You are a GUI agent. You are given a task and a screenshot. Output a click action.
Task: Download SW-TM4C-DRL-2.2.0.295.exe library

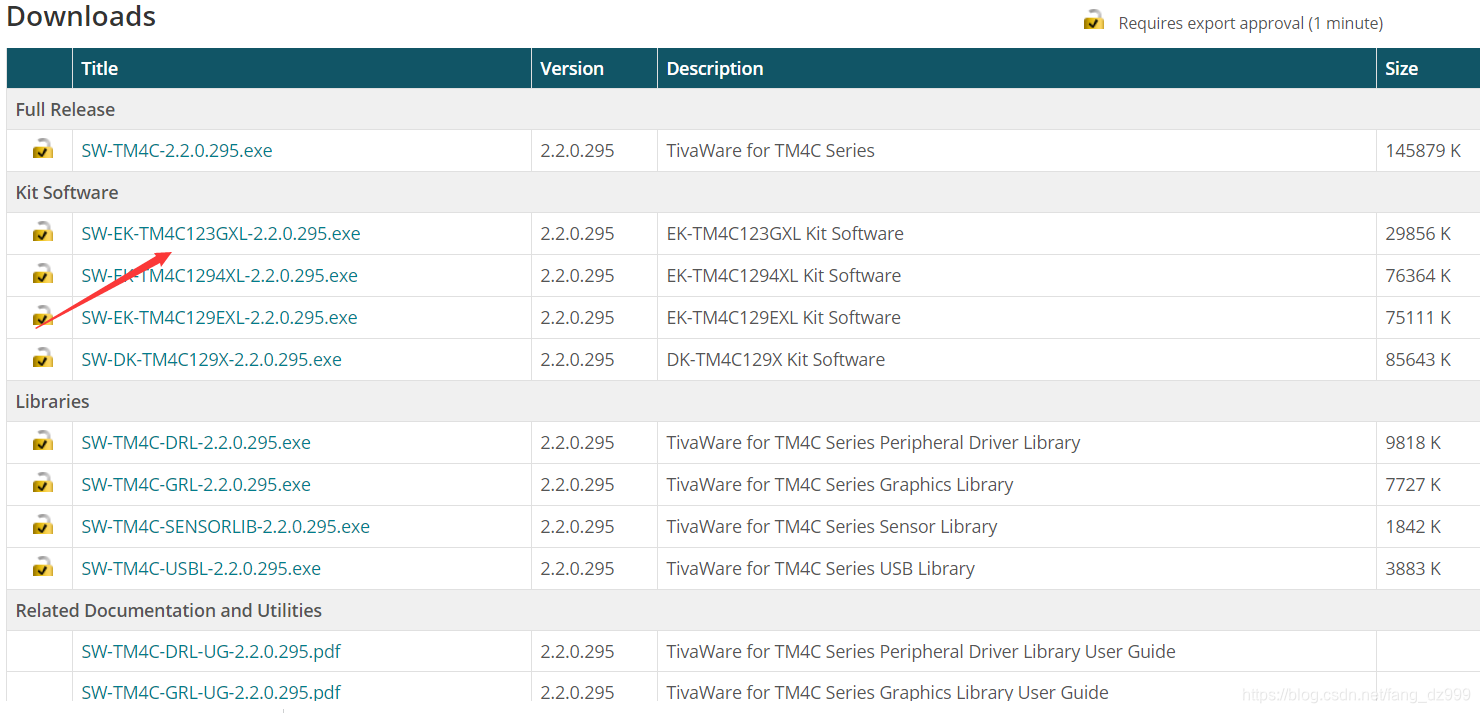tap(196, 443)
